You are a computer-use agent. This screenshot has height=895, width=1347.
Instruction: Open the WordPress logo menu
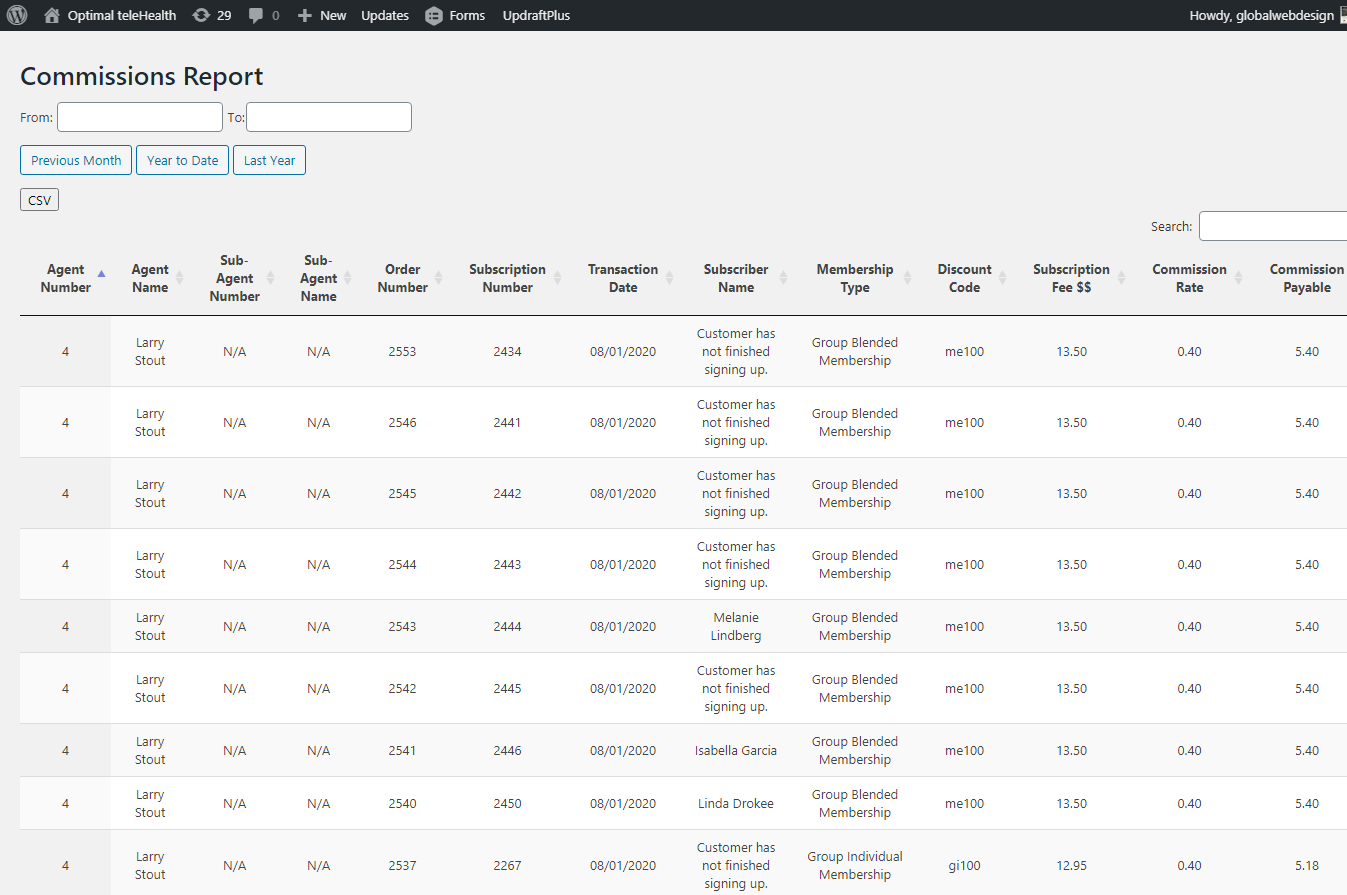[17, 15]
